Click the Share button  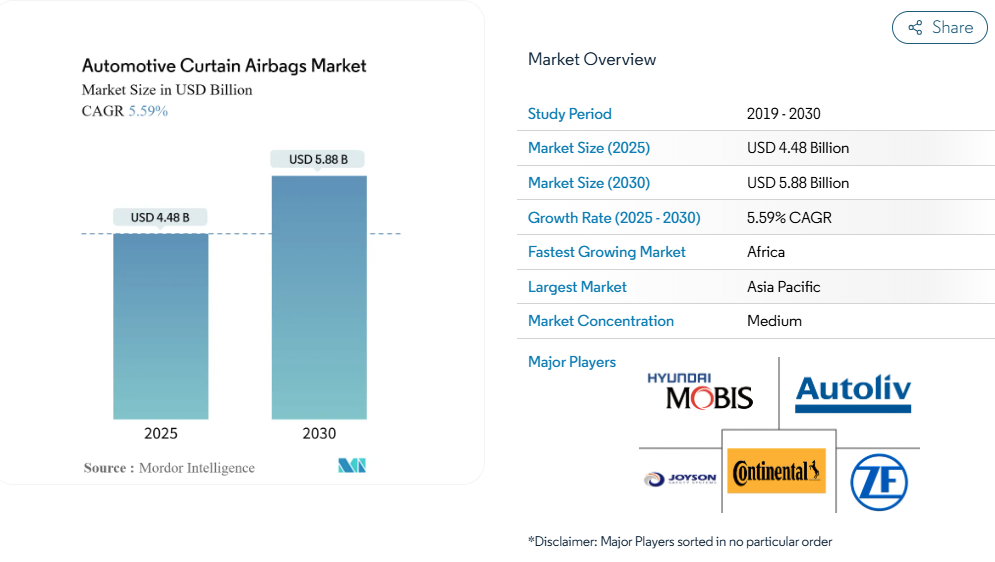click(x=940, y=28)
